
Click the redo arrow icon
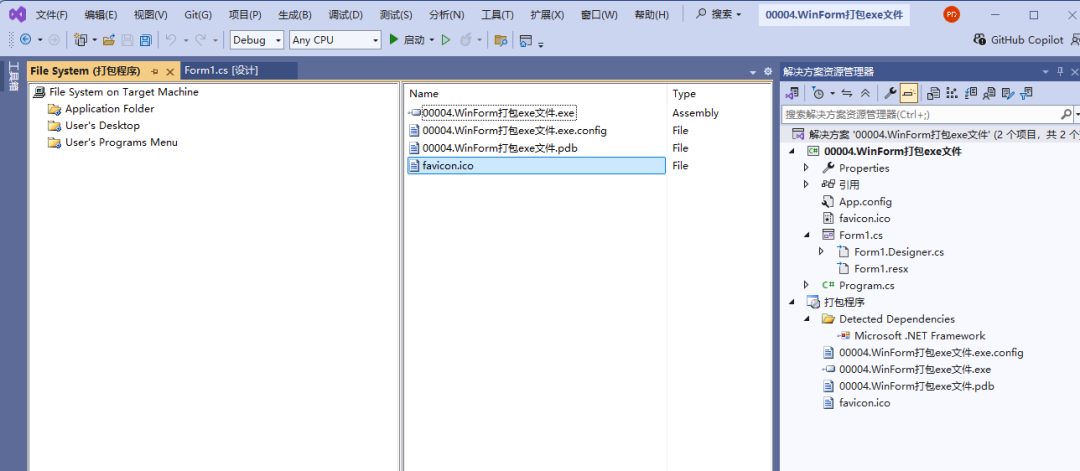point(201,40)
